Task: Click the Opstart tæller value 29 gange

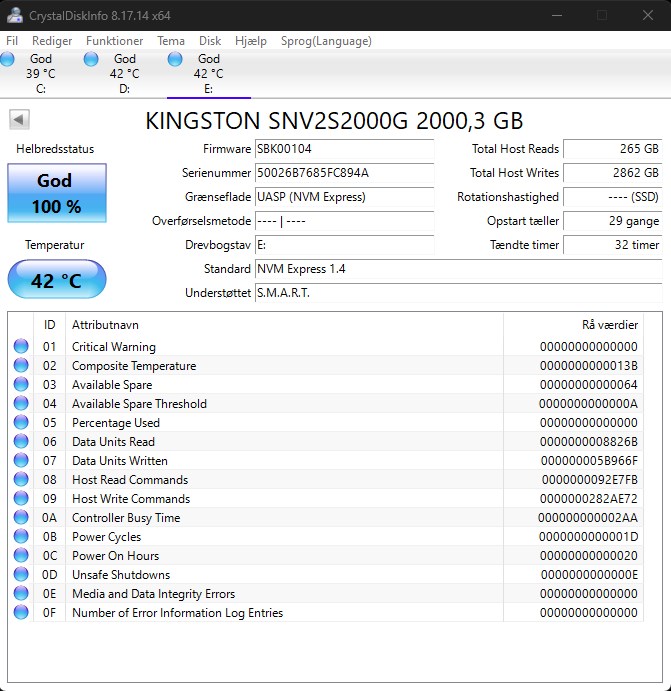Action: click(612, 221)
